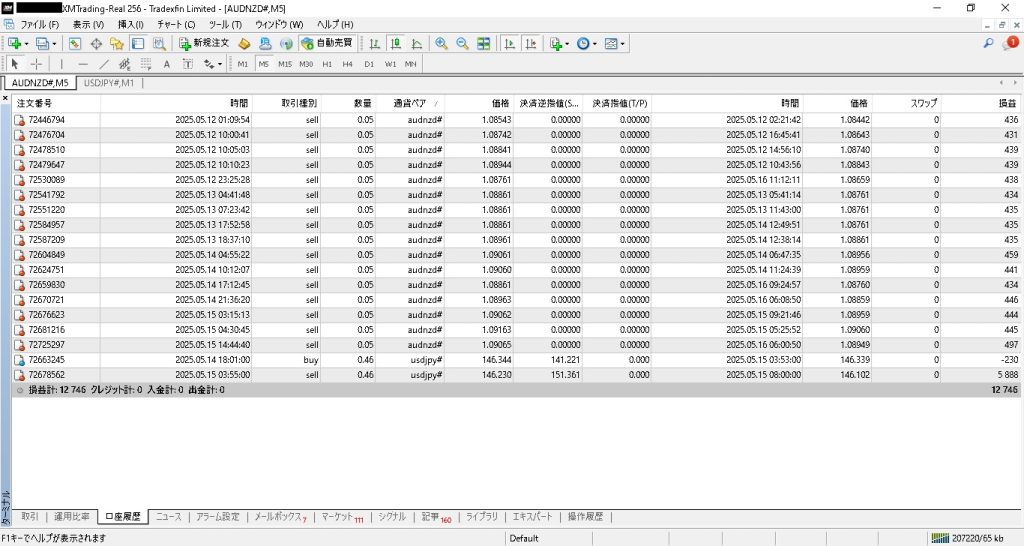Zoom in on chart with magnifier icon
The image size is (1024, 546).
[x=441, y=43]
